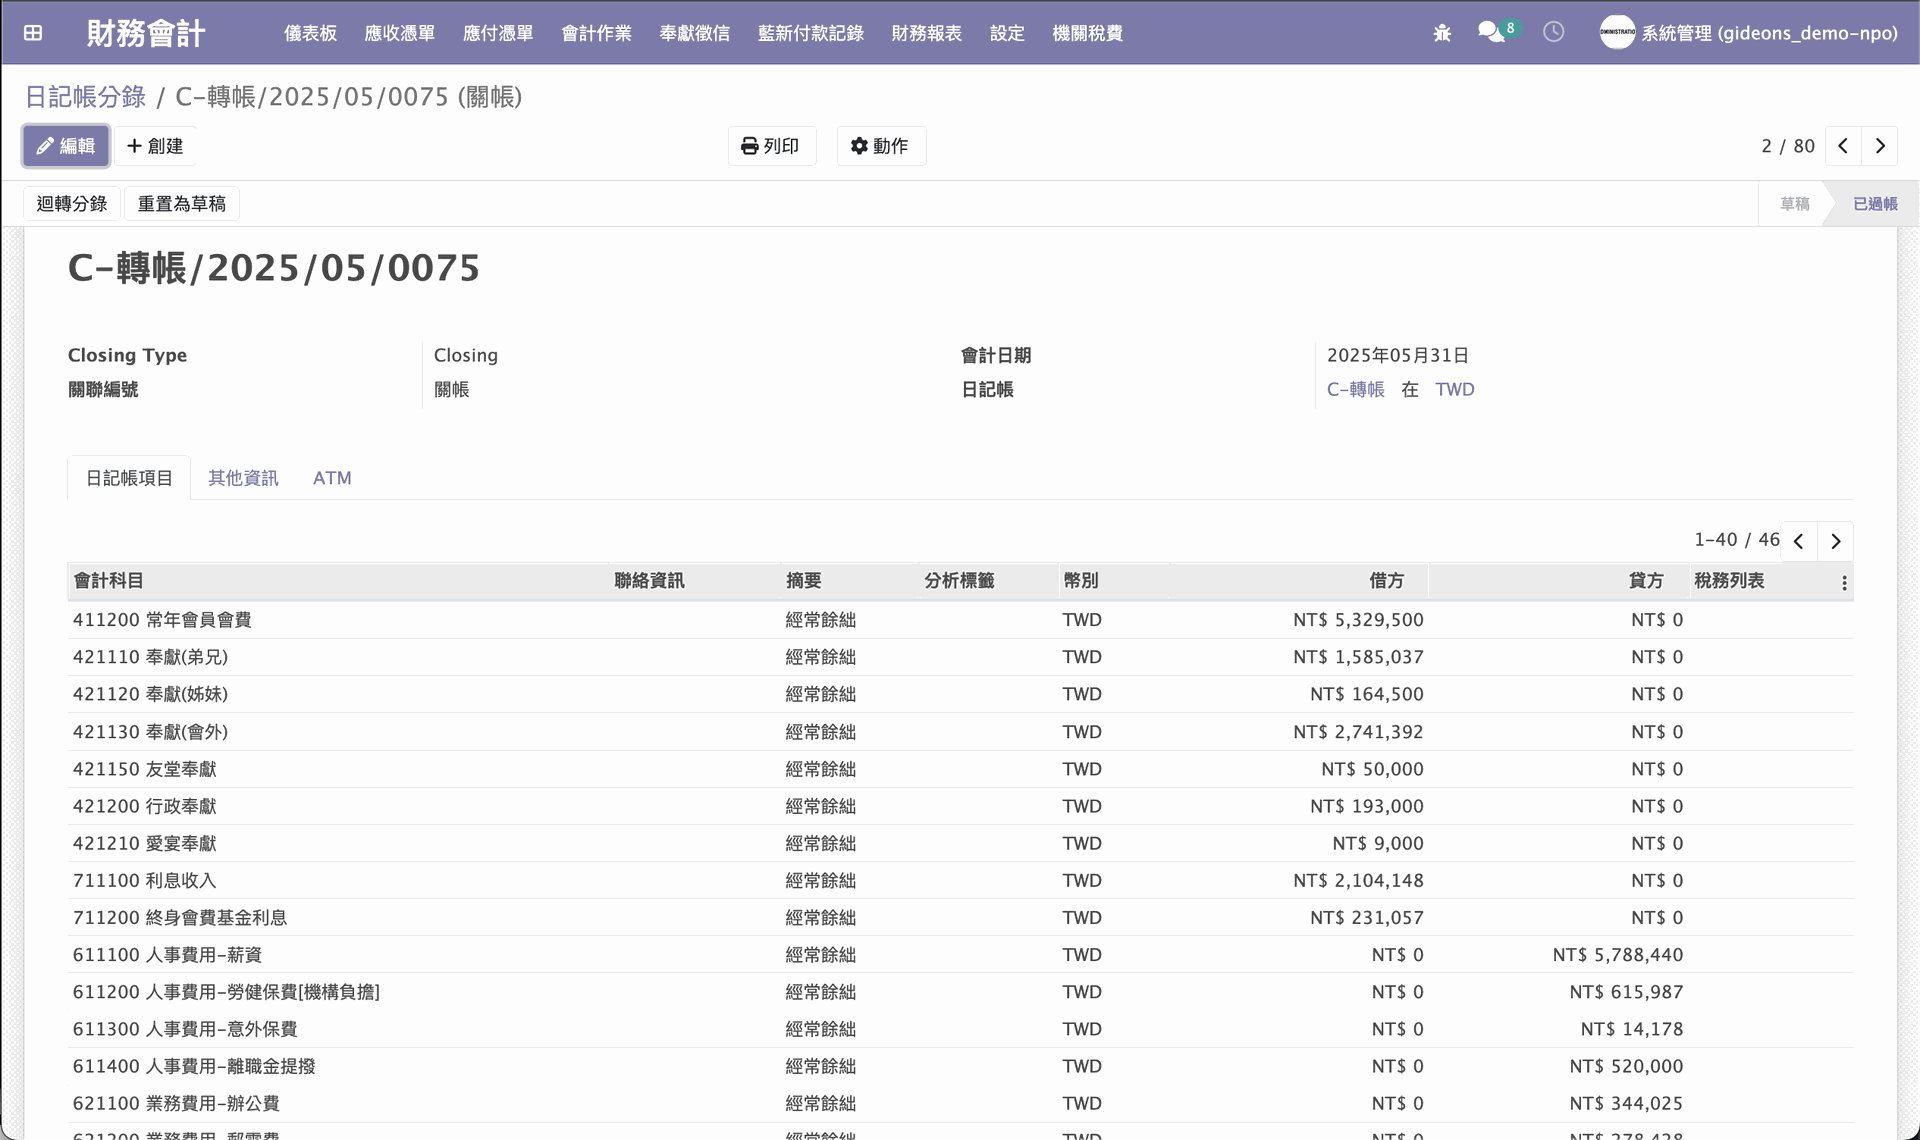The width and height of the screenshot is (1920, 1140).
Task: Go to next record arrow
Action: (1880, 146)
